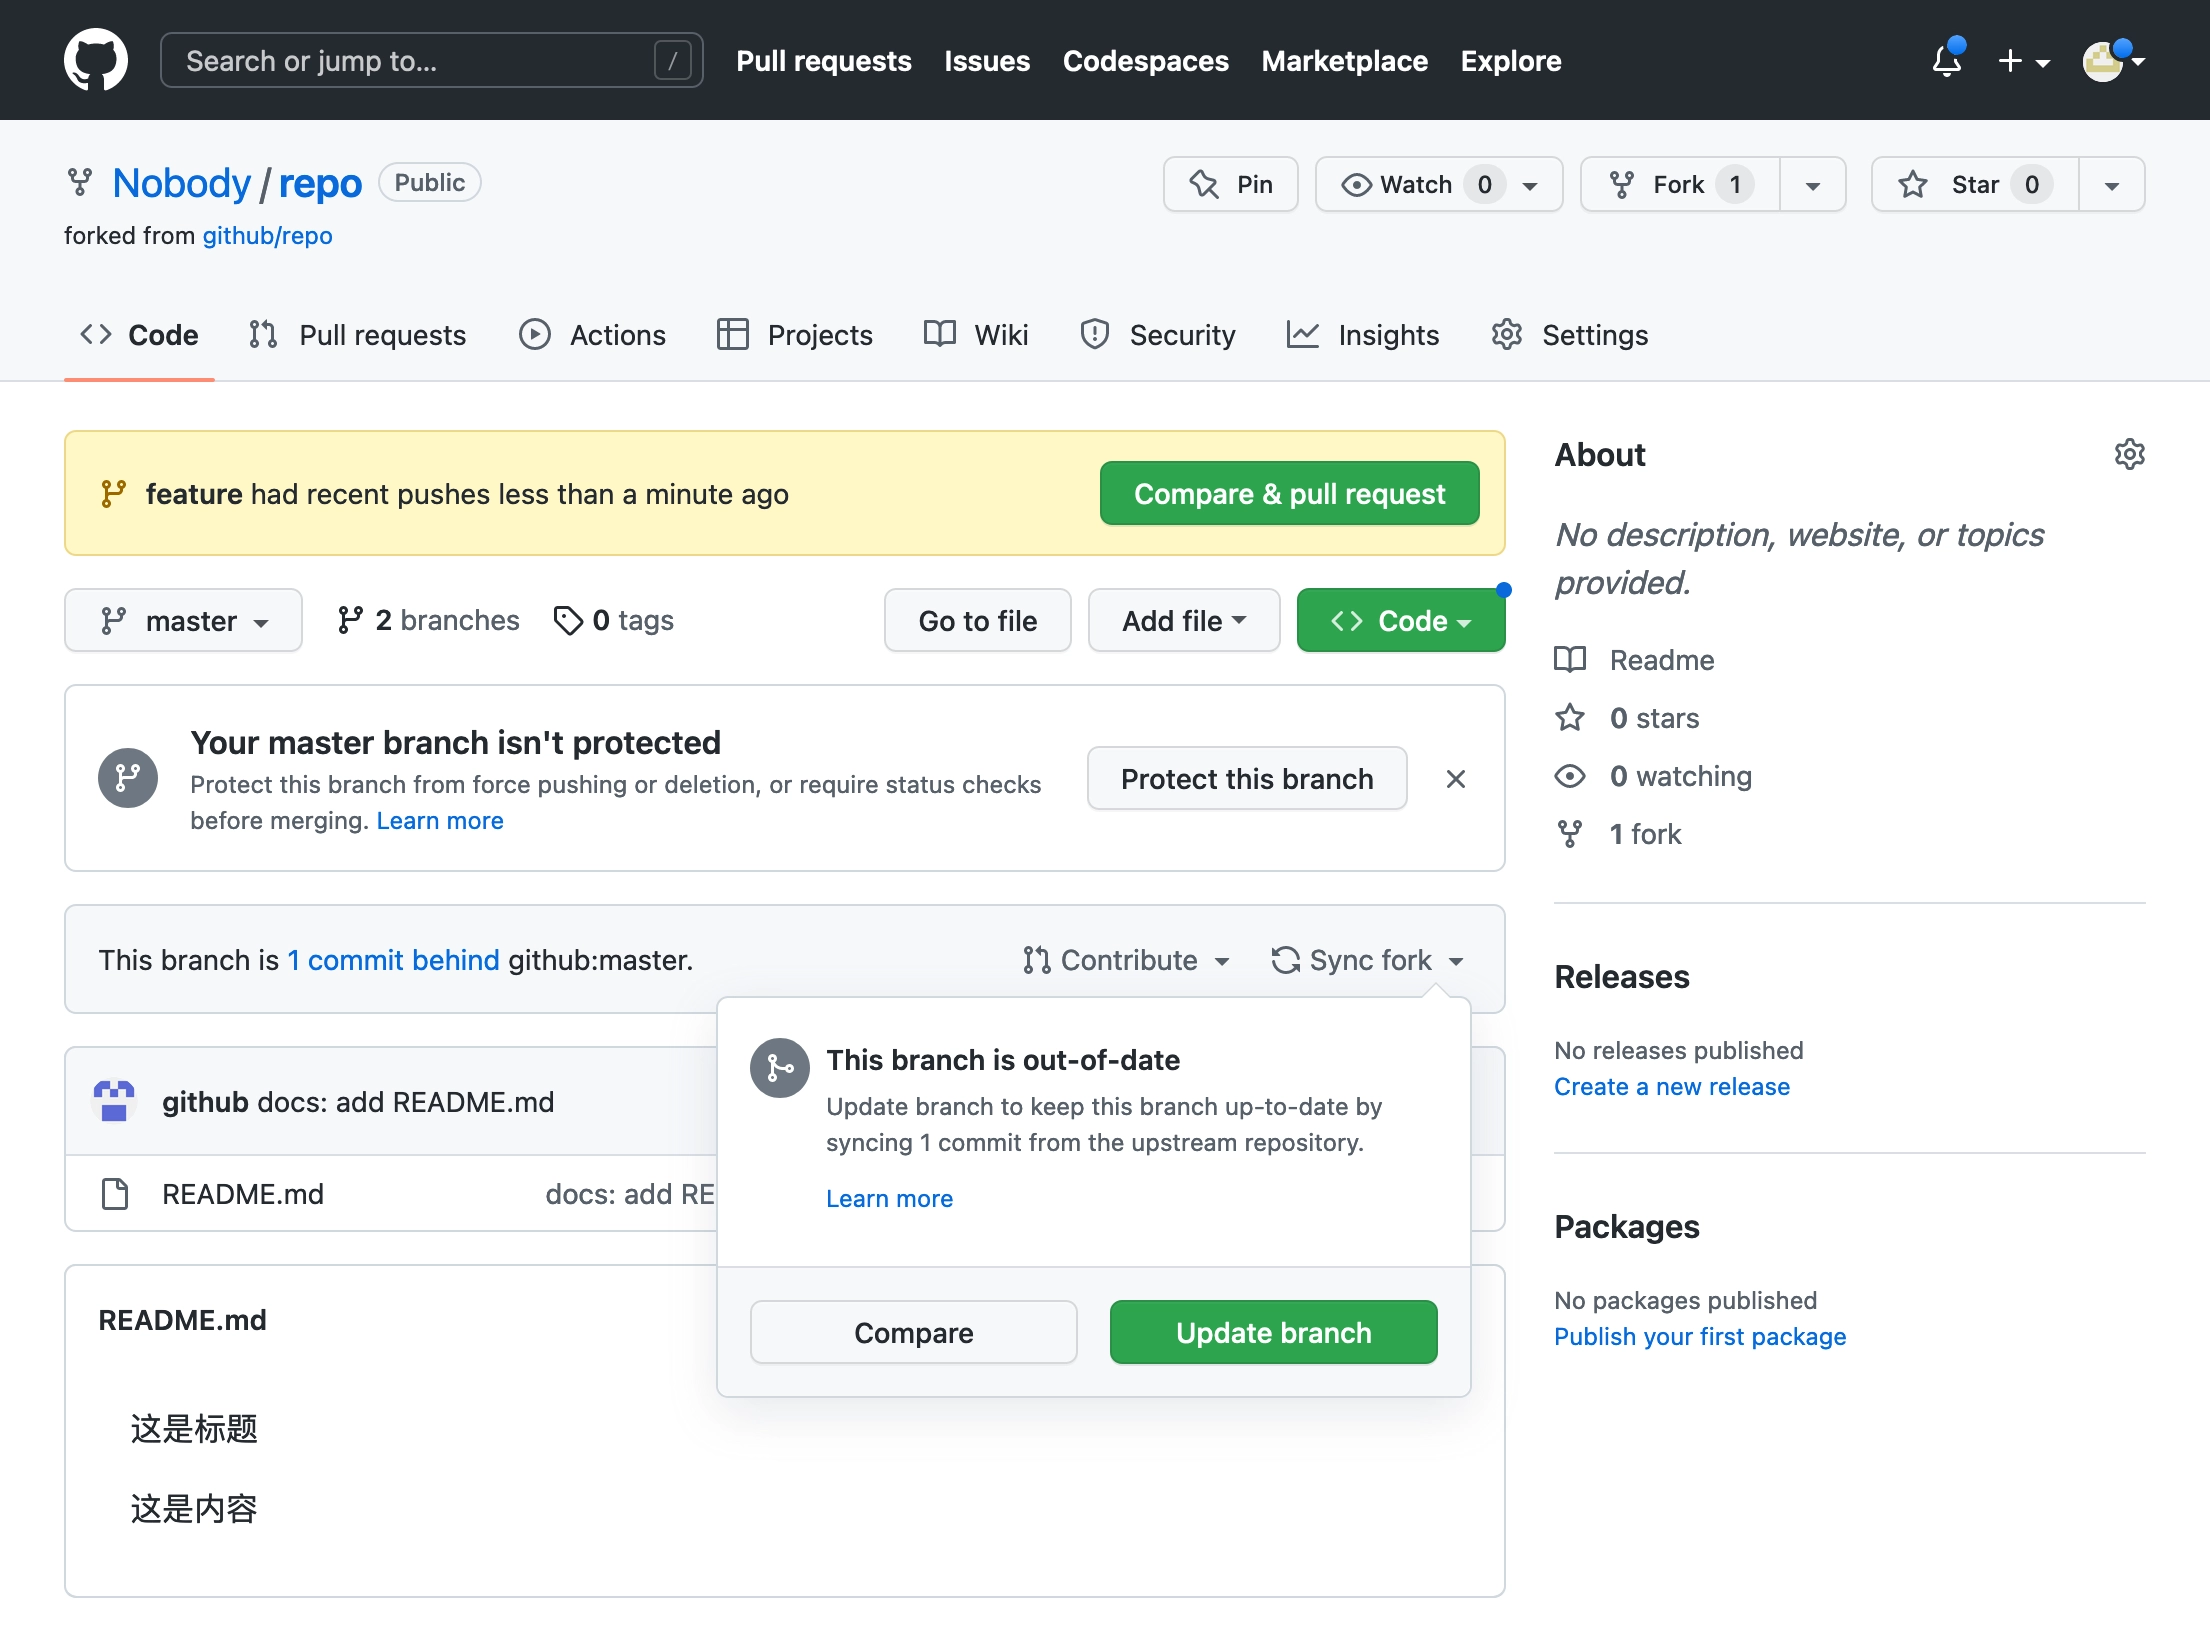Viewport: 2210px width, 1652px height.
Task: View the 2 branches link
Action: pyautogui.click(x=428, y=620)
